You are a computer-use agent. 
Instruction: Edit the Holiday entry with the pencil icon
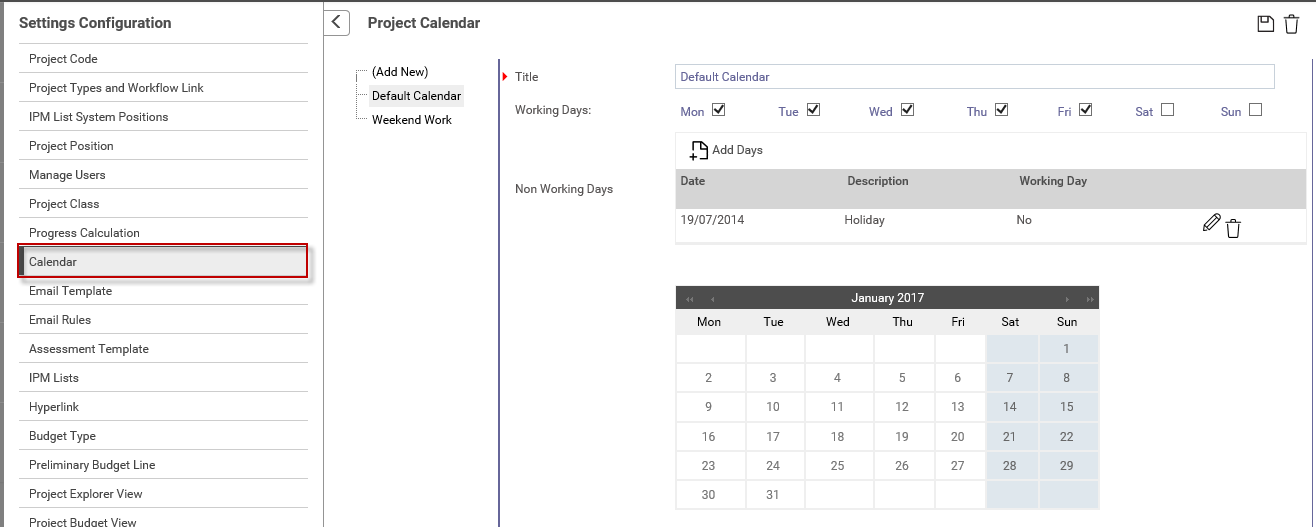(1211, 223)
